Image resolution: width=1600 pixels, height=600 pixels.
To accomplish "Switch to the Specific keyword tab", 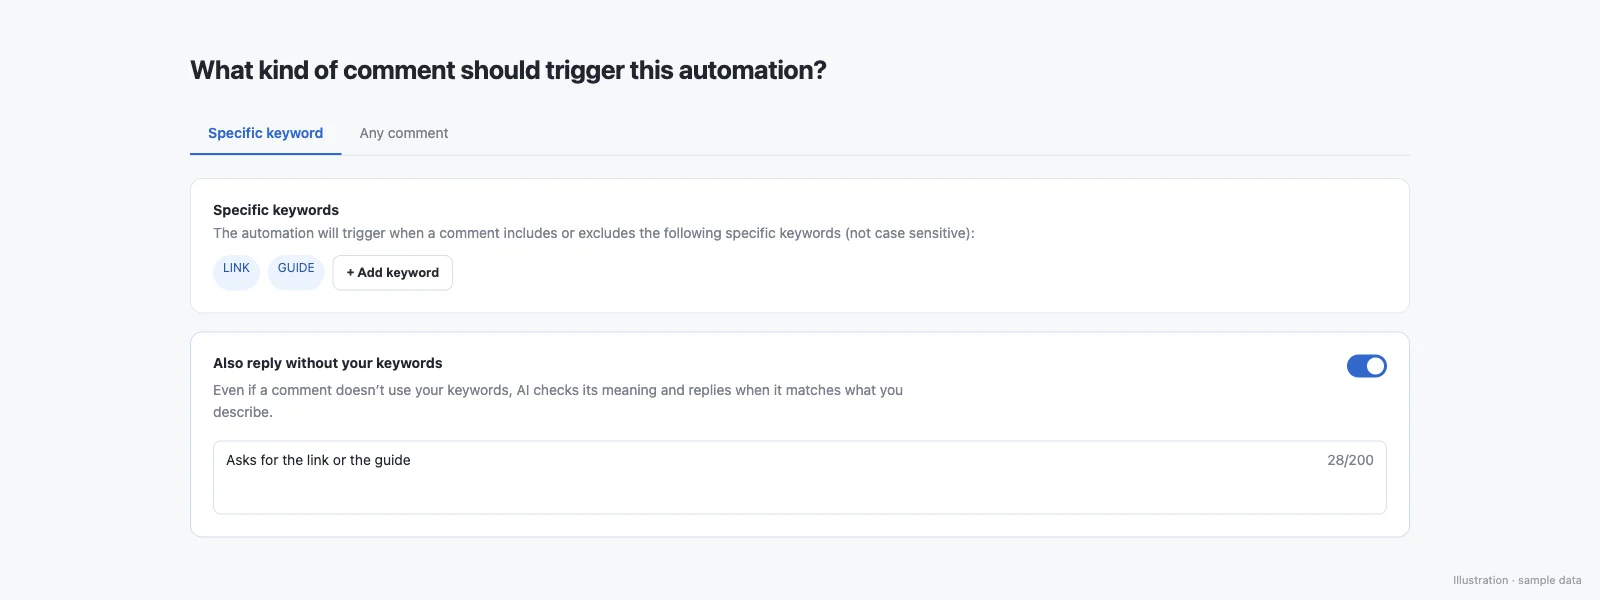I will pyautogui.click(x=265, y=133).
